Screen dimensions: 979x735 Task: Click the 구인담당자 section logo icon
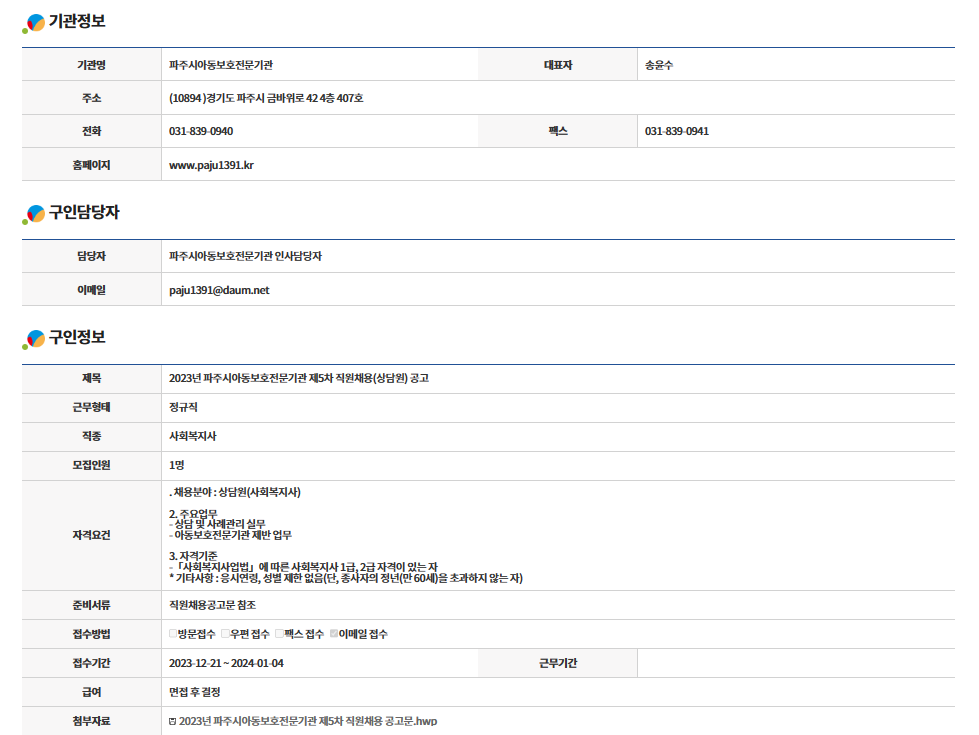click(35, 214)
